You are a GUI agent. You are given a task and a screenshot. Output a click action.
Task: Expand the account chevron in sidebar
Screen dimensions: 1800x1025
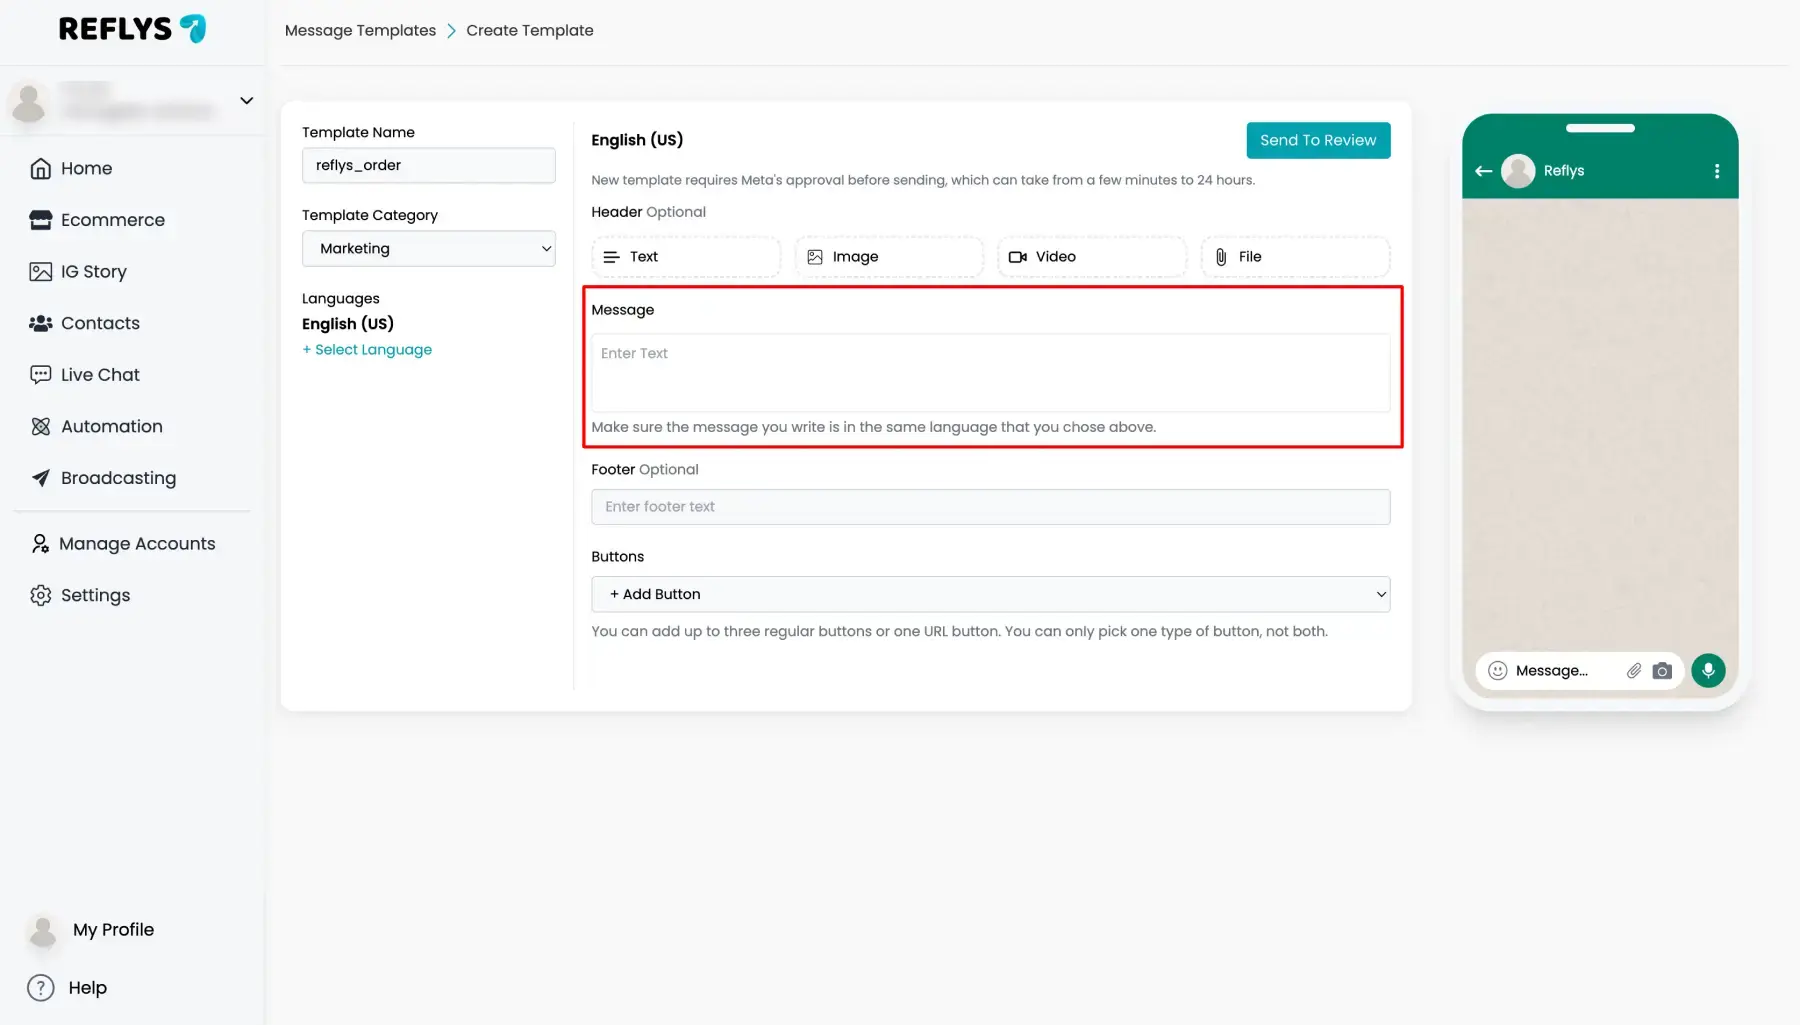click(x=246, y=101)
